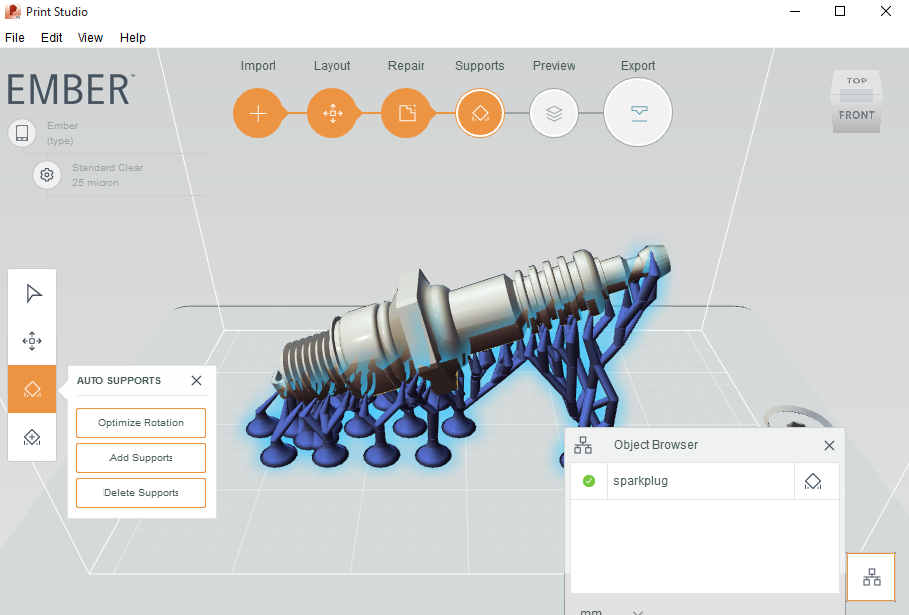Toggle supports icon for sparkplug row
The width and height of the screenshot is (909, 615).
[x=814, y=481]
